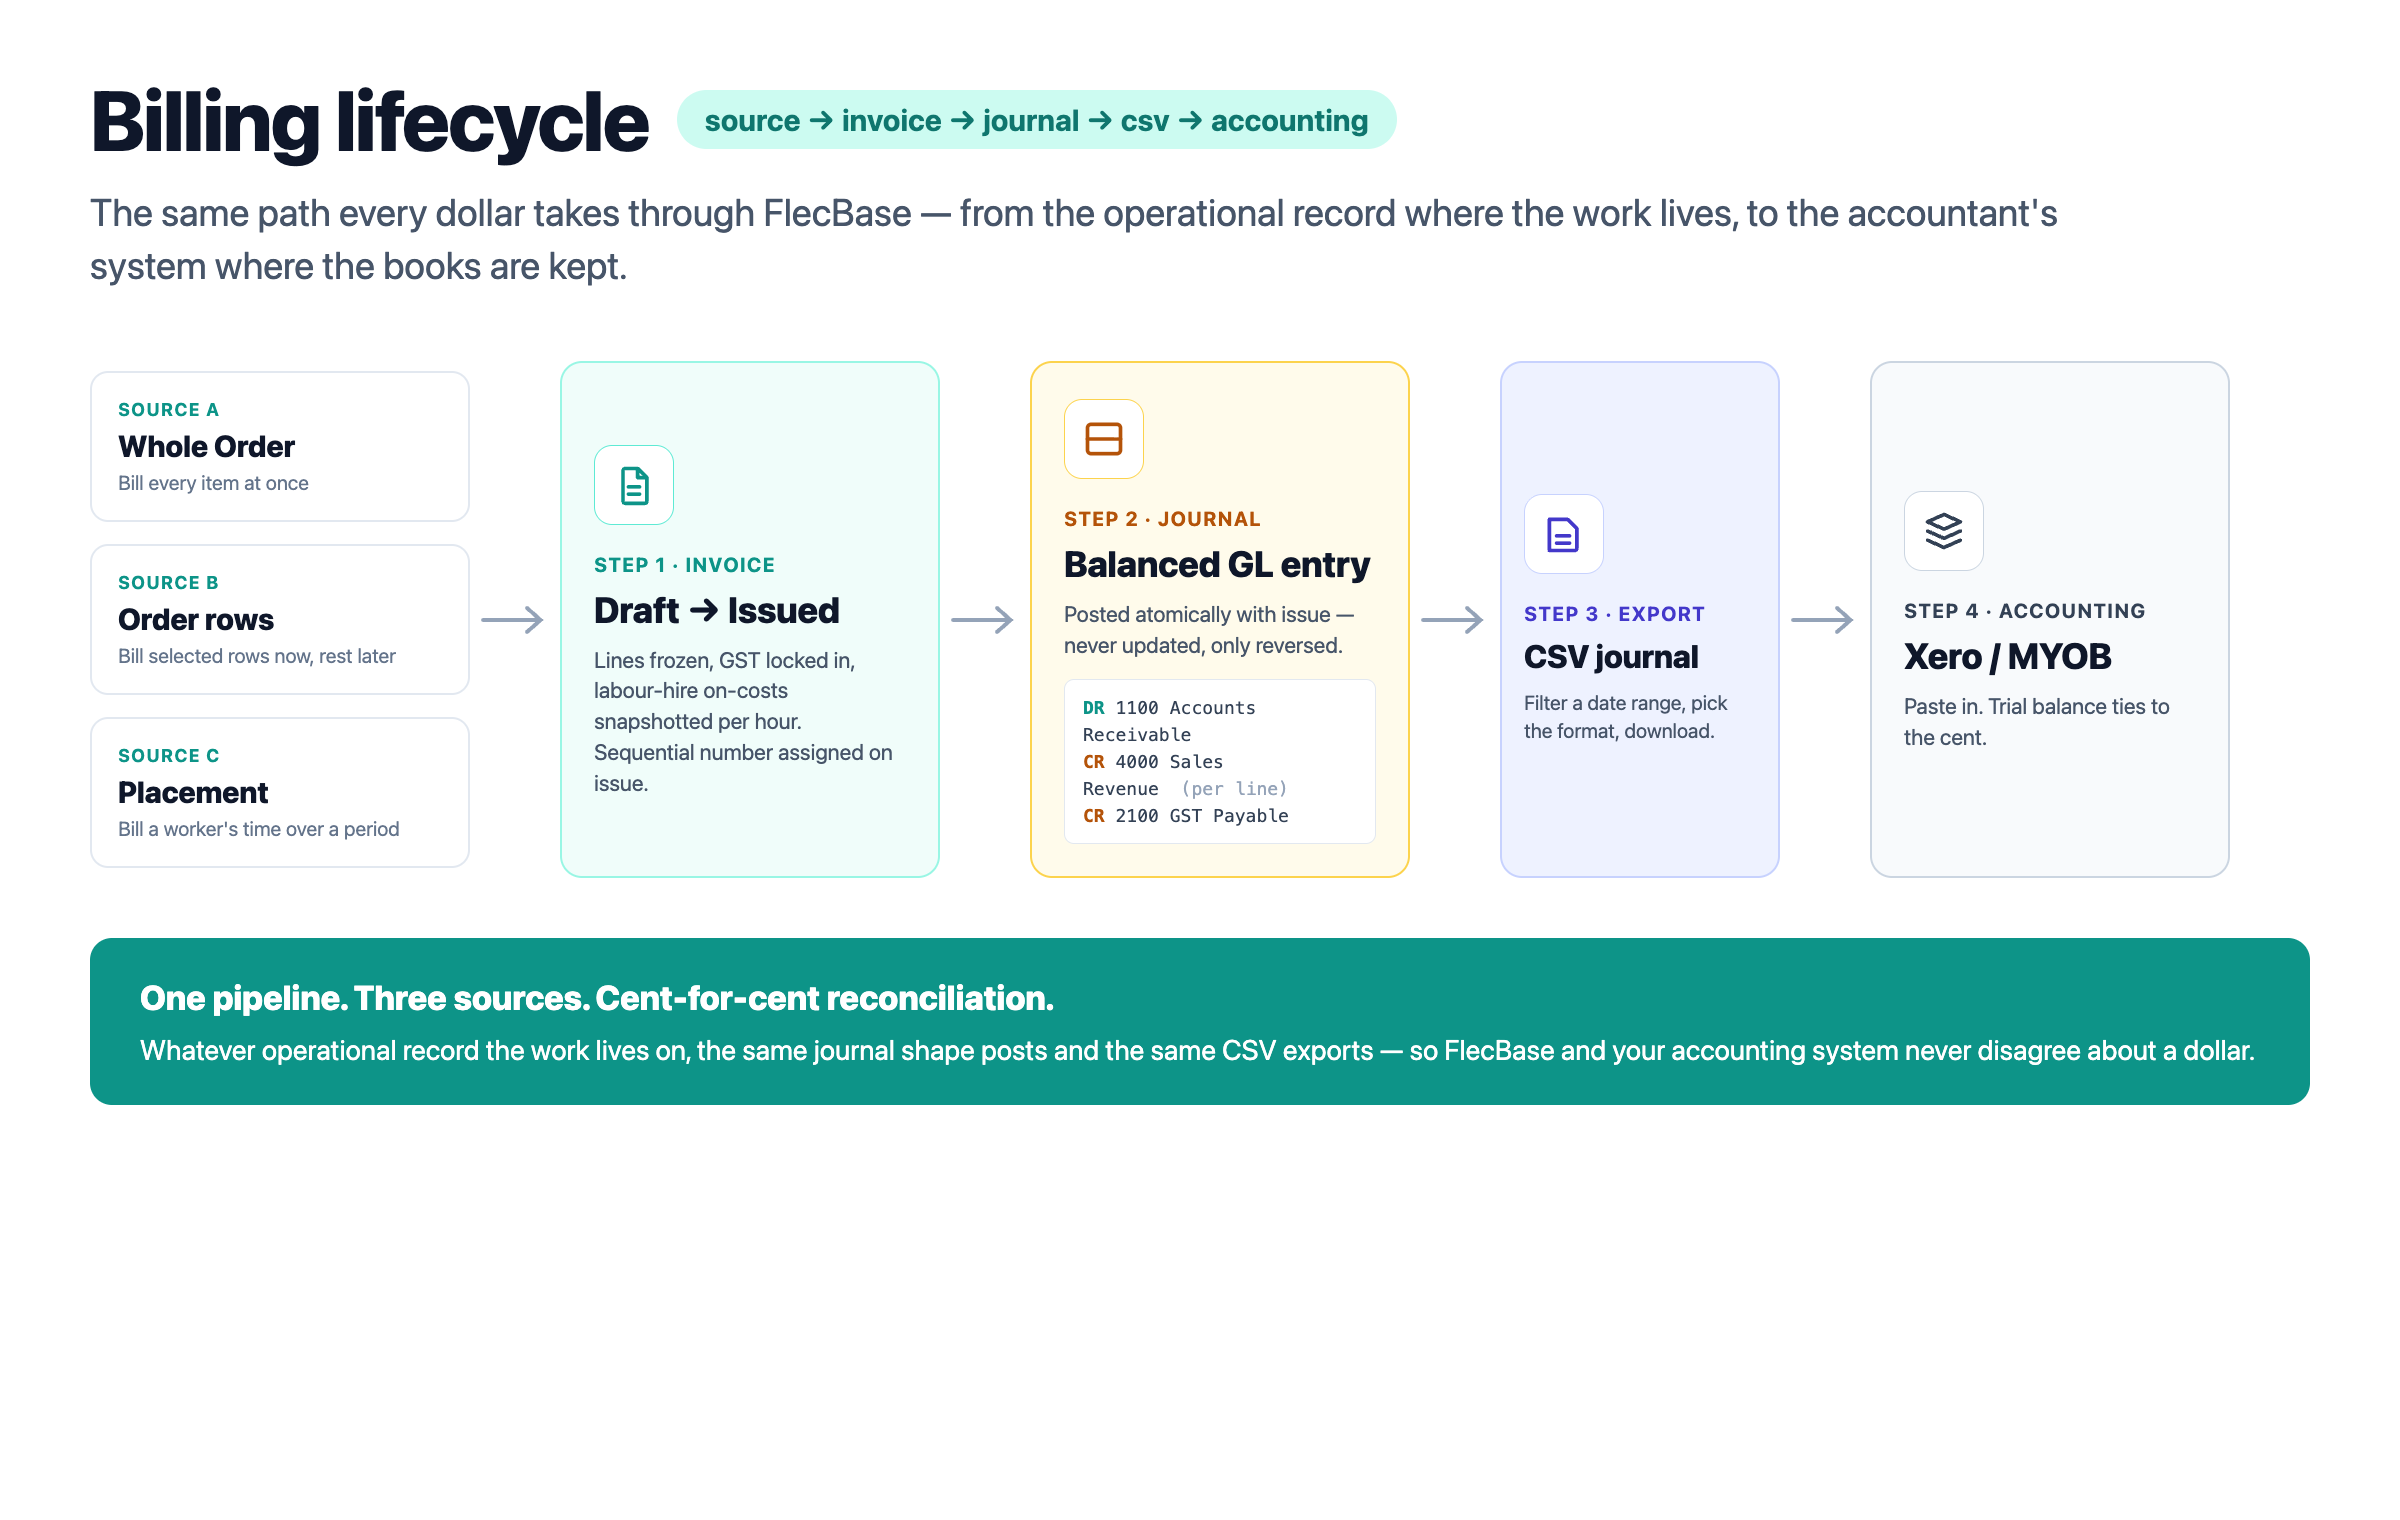
Task: Click 'Paste in. Trial balance ties' description
Action: (2036, 722)
